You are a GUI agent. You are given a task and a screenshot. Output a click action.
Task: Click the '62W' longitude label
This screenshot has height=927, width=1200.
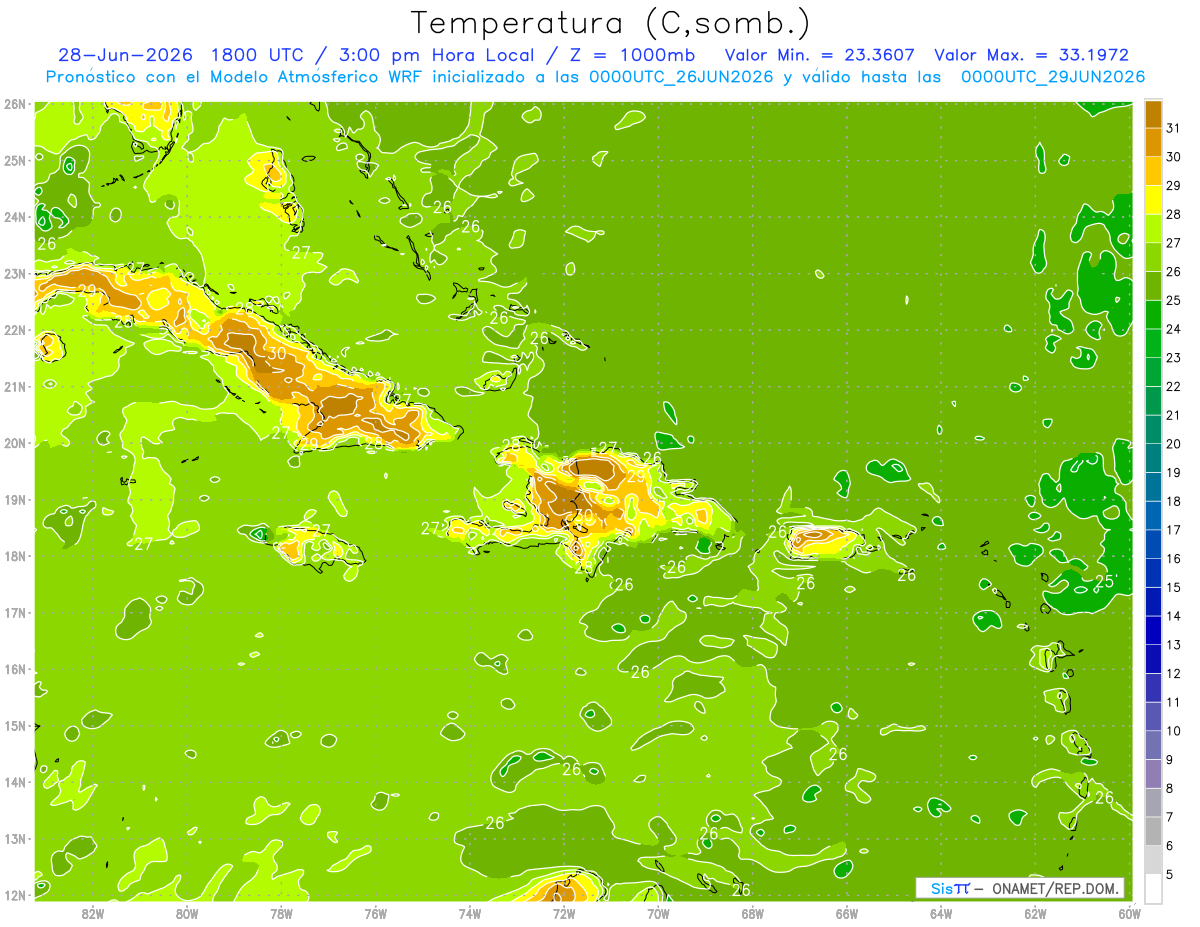[x=1036, y=913]
